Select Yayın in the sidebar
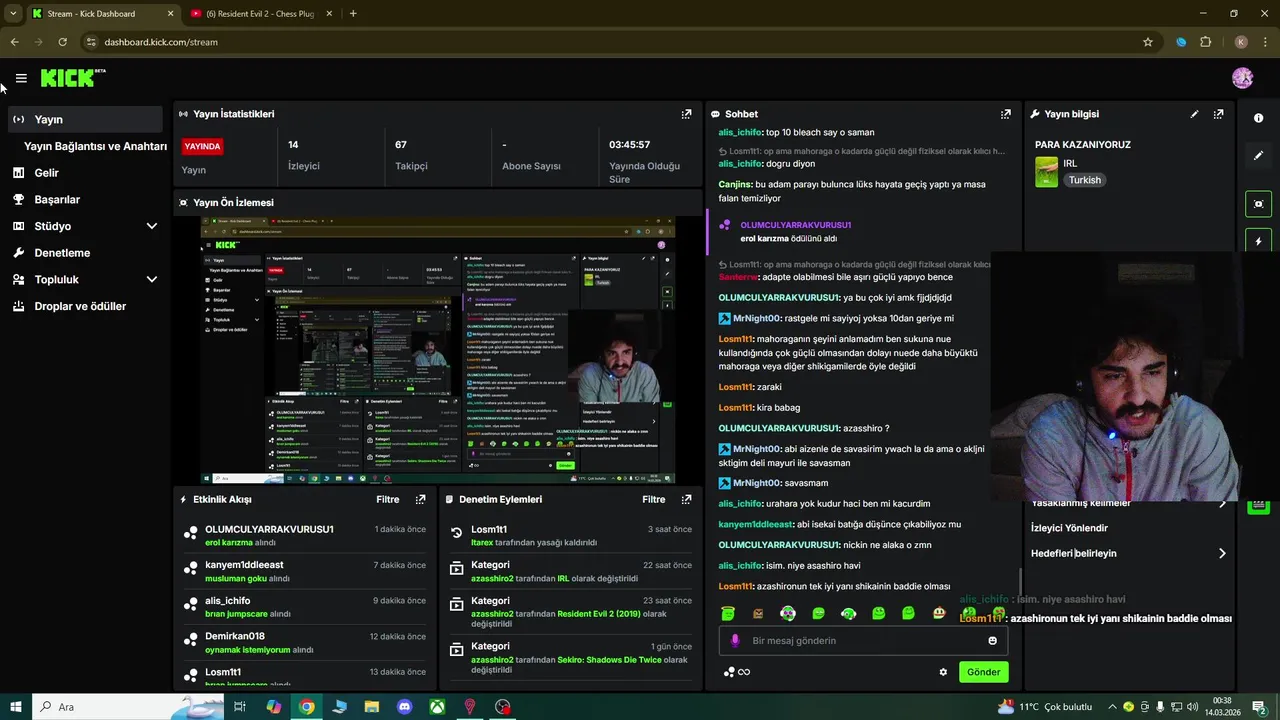1280x720 pixels. pyautogui.click(x=84, y=119)
